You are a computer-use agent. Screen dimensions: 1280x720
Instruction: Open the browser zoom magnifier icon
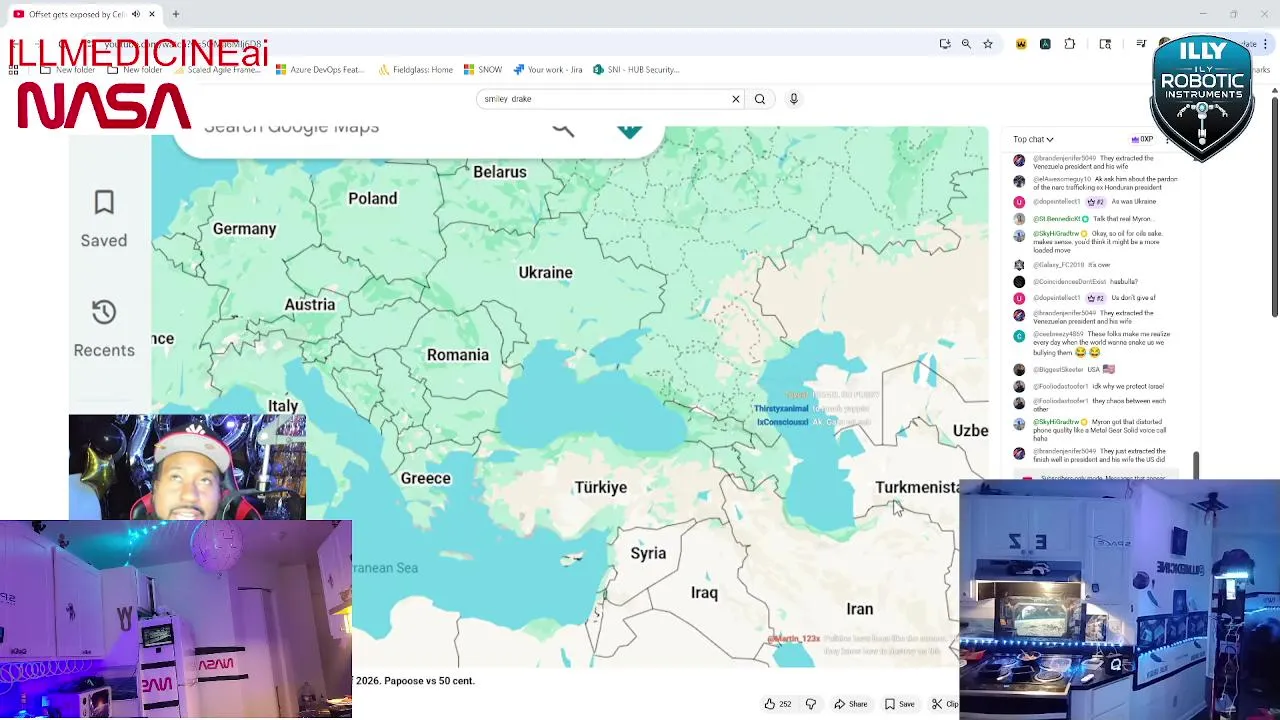tap(966, 44)
